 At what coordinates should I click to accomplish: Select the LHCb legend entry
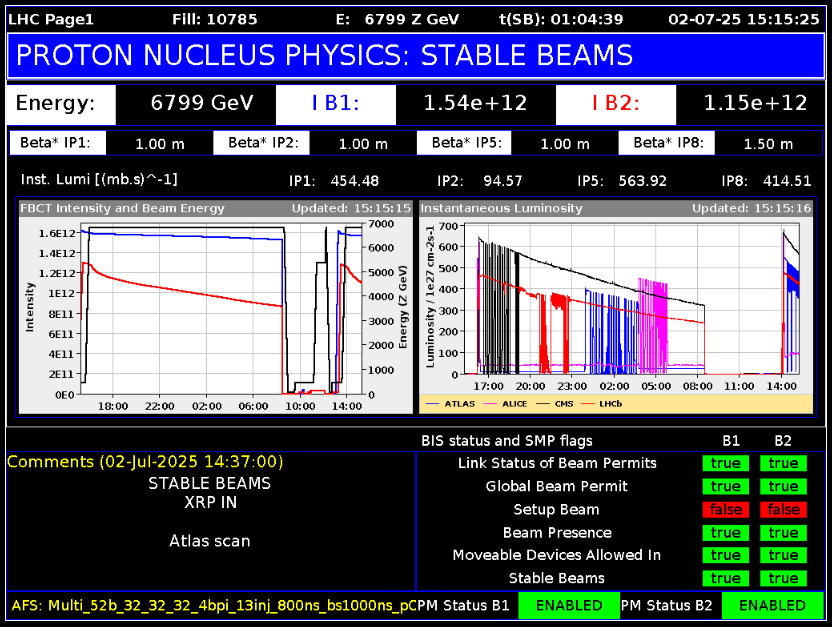tap(610, 404)
